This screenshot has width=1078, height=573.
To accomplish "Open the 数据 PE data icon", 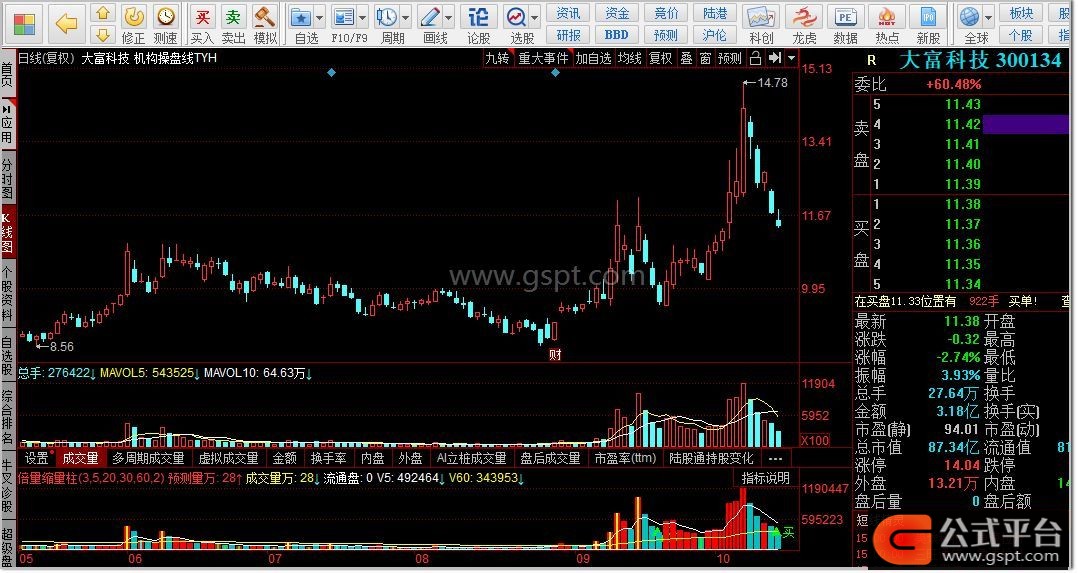I will pyautogui.click(x=845, y=24).
